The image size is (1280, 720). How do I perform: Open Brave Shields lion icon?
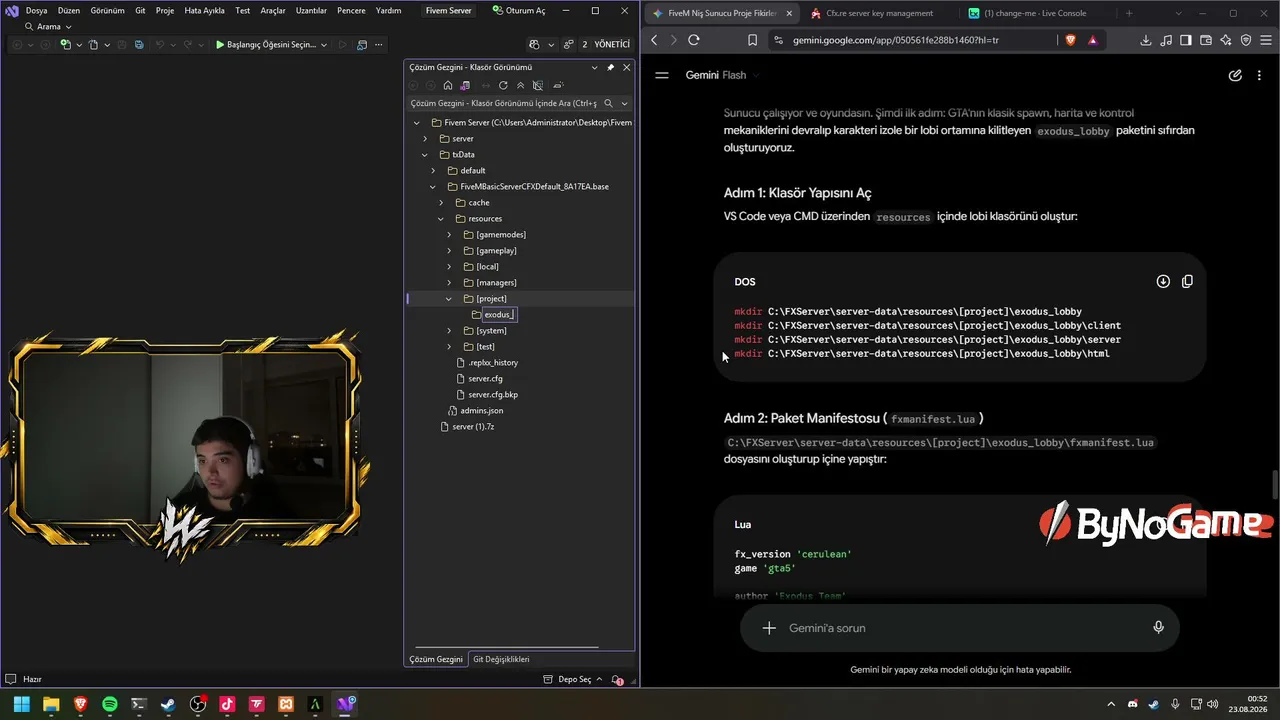(1070, 40)
